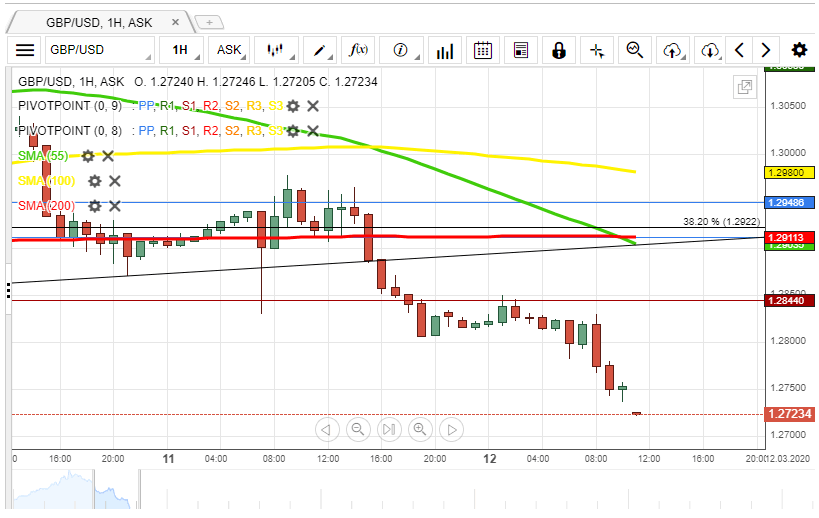
Task: Go to next chart with right chevron
Action: pos(766,50)
